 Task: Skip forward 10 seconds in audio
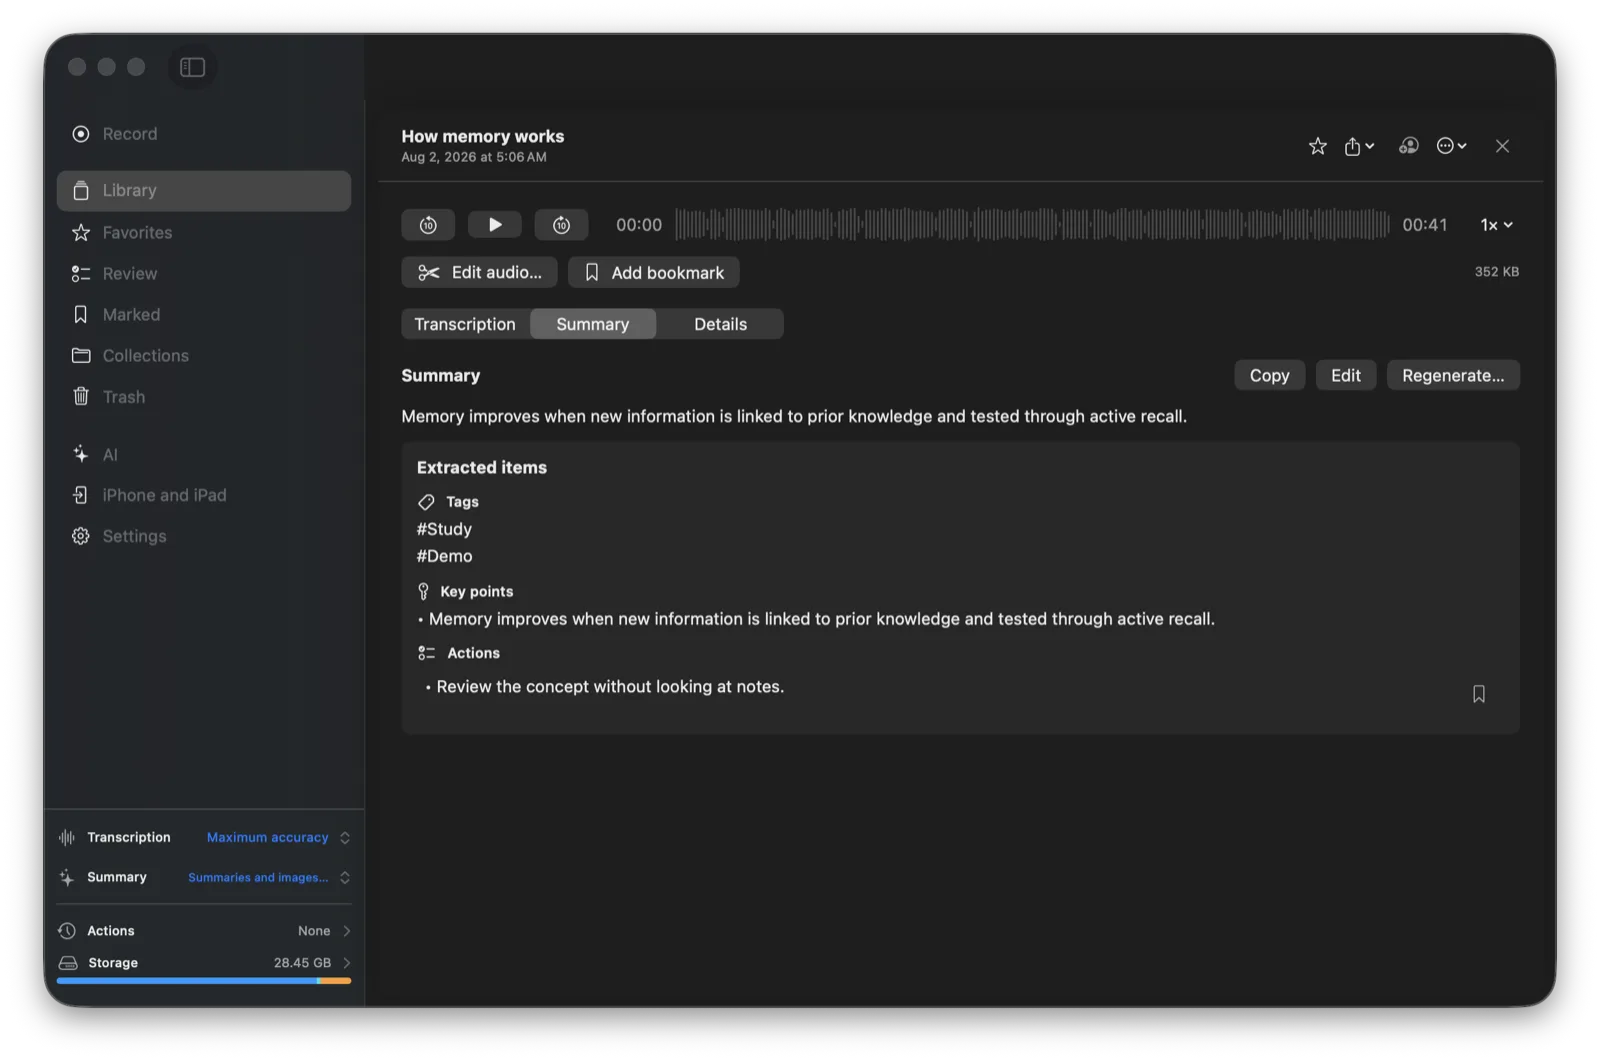561,225
